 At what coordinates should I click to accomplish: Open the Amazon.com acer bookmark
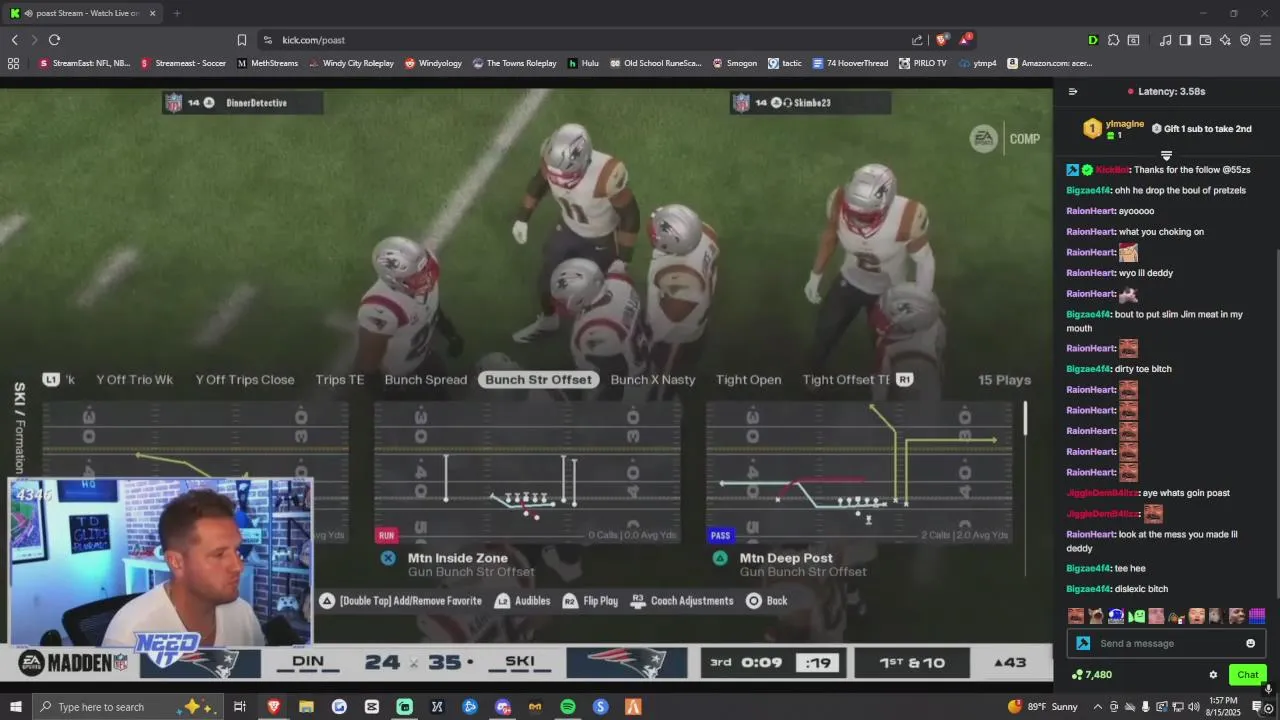coord(1049,63)
